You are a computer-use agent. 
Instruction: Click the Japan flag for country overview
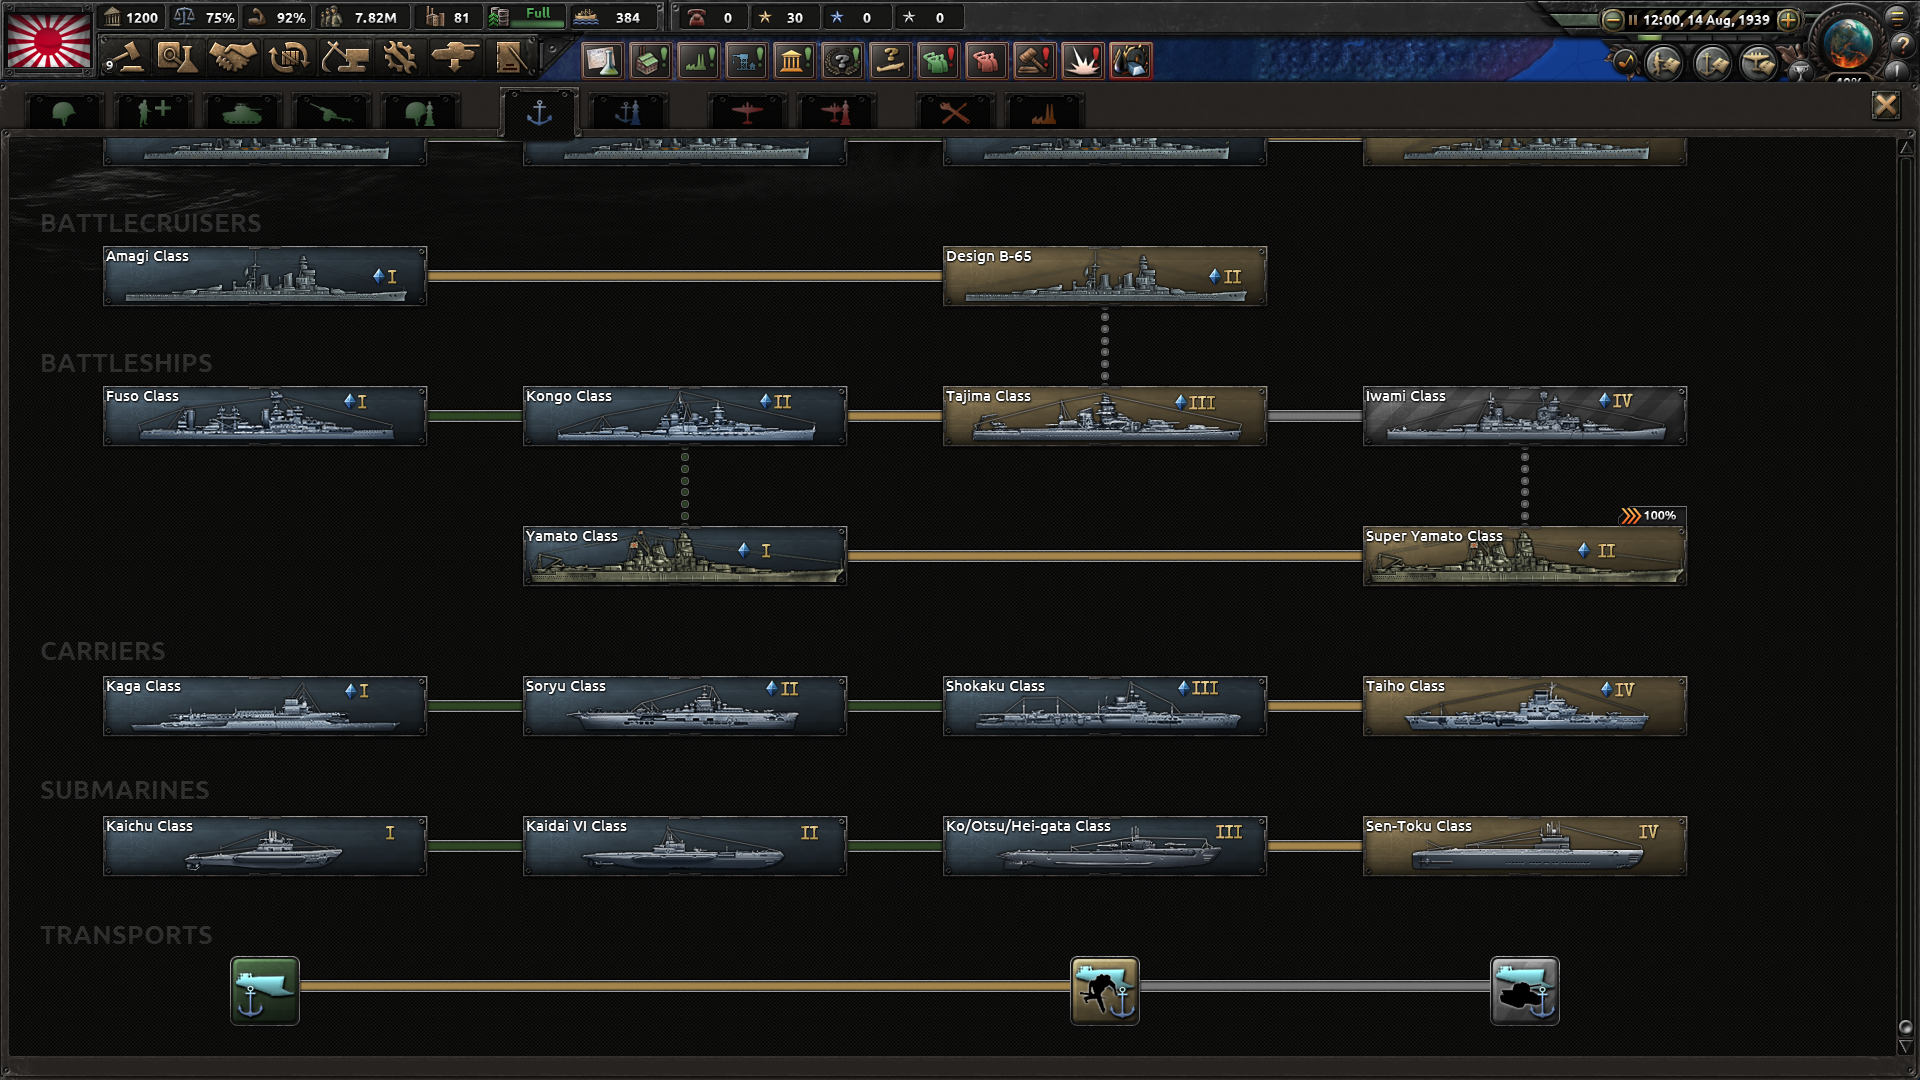[48, 39]
